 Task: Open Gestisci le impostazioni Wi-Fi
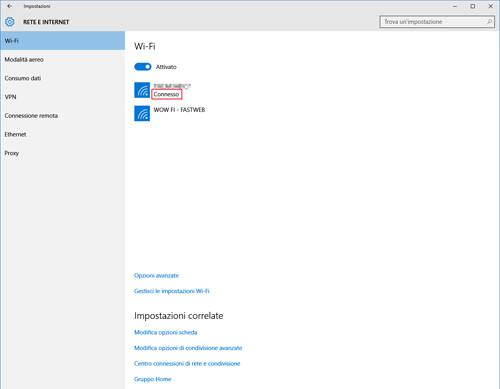(x=172, y=291)
